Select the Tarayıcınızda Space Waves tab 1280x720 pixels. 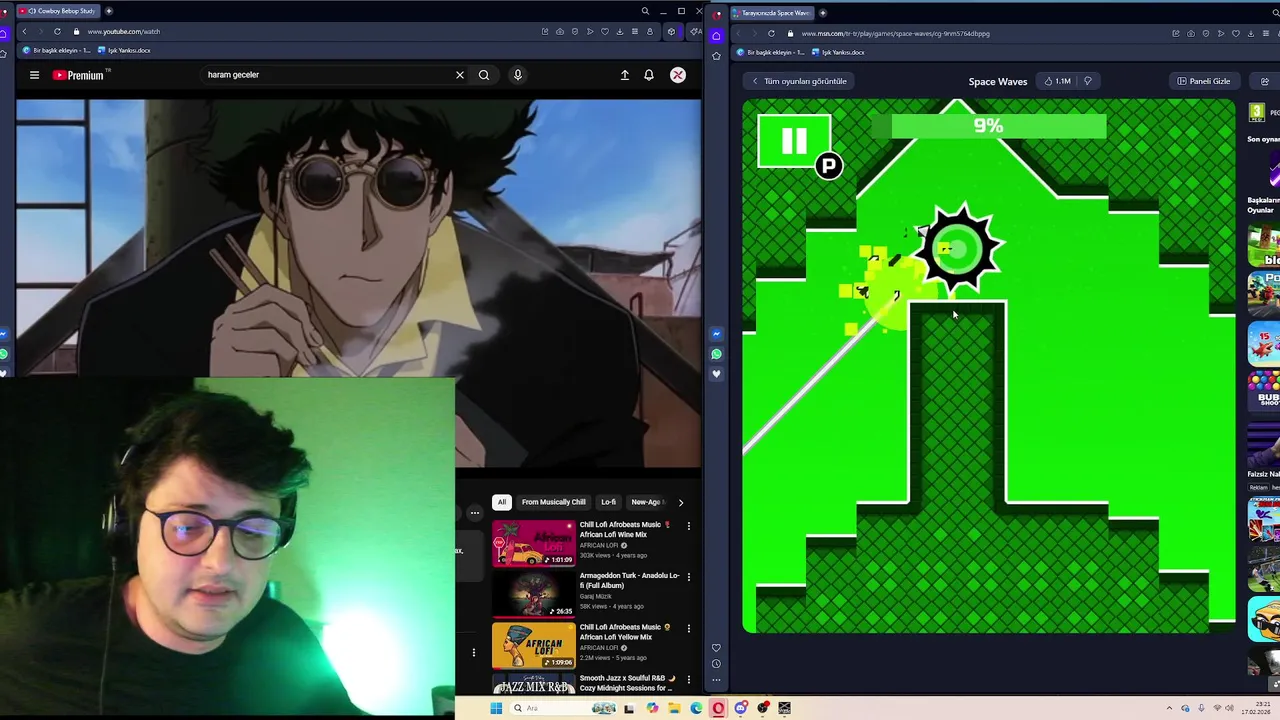(x=773, y=13)
